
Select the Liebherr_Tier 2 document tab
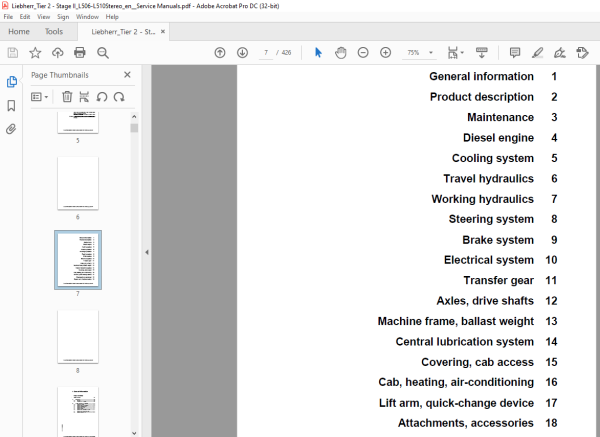coord(123,32)
